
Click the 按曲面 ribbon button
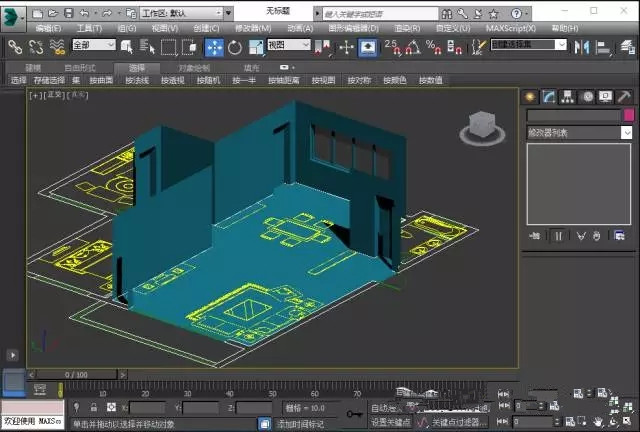click(x=101, y=80)
